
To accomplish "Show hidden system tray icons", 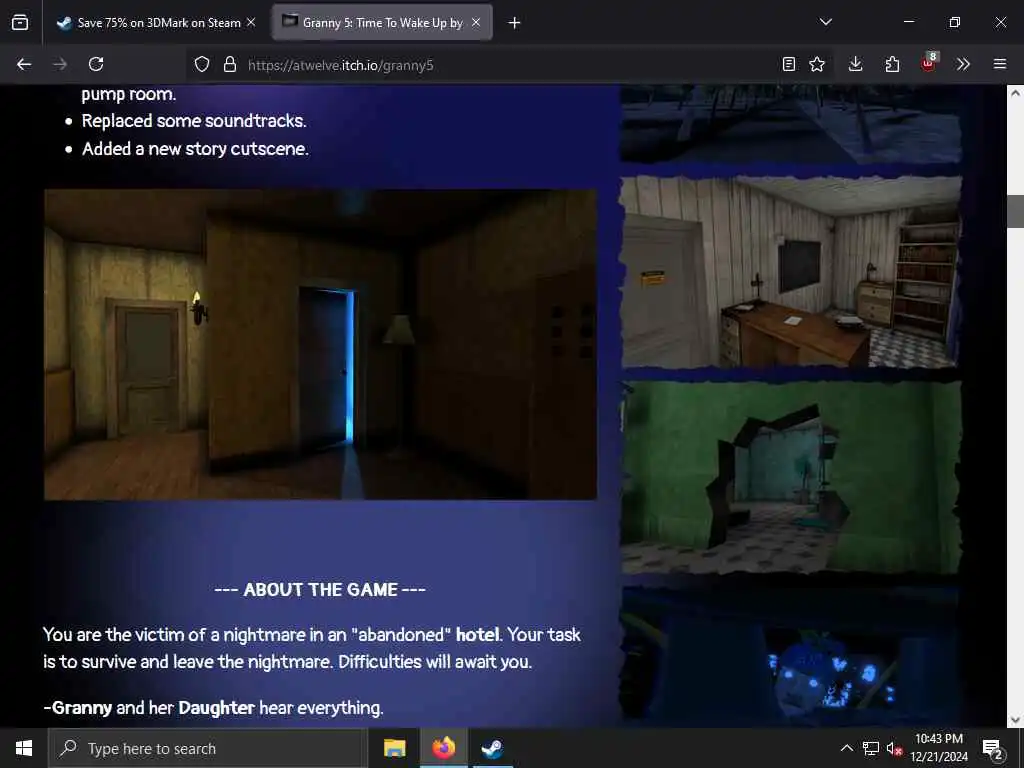I will coord(846,748).
